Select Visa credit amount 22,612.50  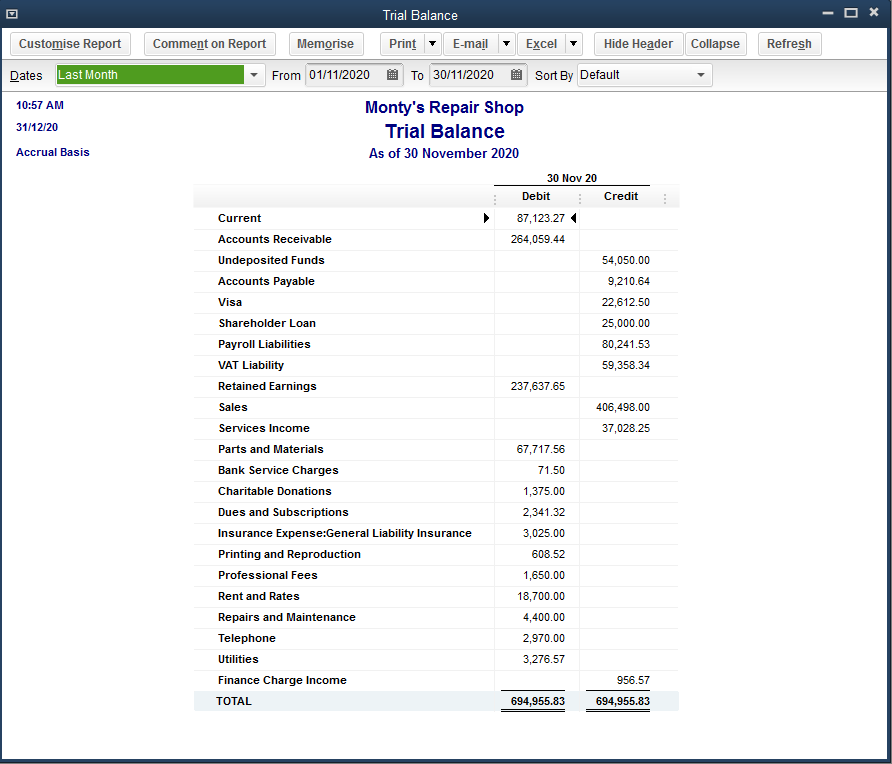pos(626,303)
